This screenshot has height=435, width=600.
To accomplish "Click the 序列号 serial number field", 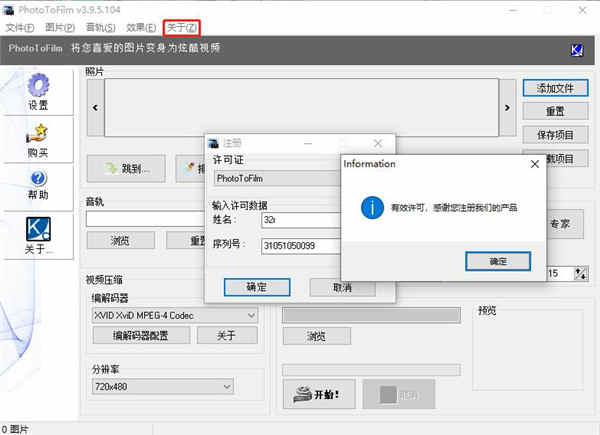I will 301,246.
